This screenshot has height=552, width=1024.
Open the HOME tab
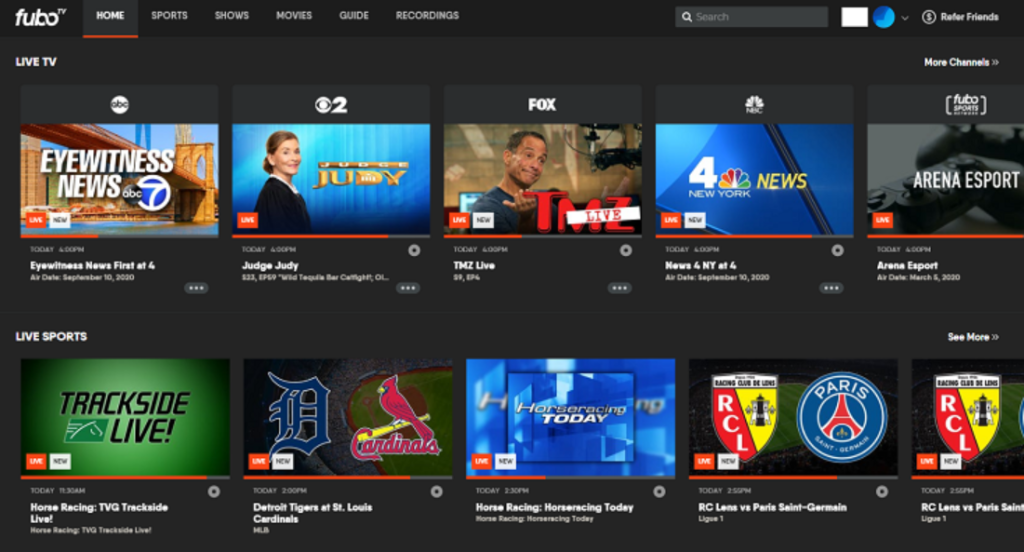point(110,16)
